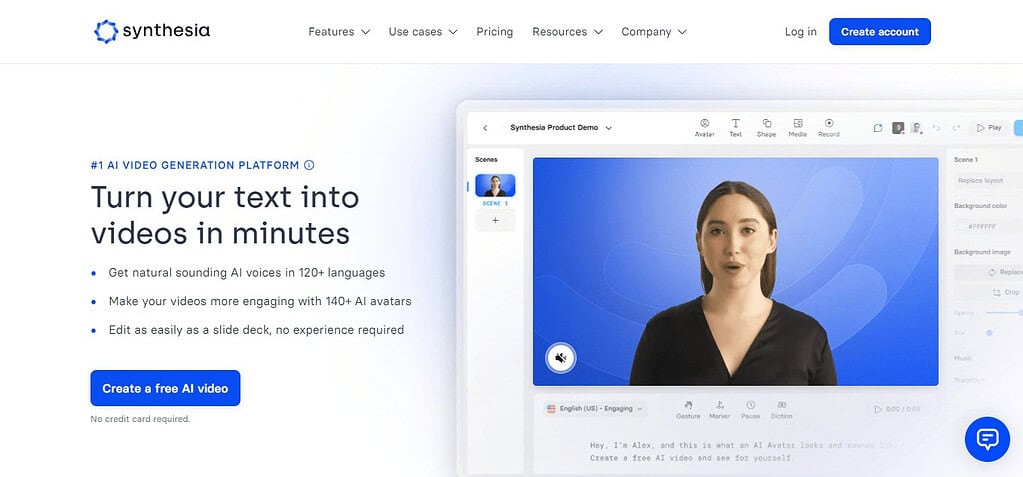Play the script audio preview
This screenshot has height=477, width=1023.
click(878, 409)
